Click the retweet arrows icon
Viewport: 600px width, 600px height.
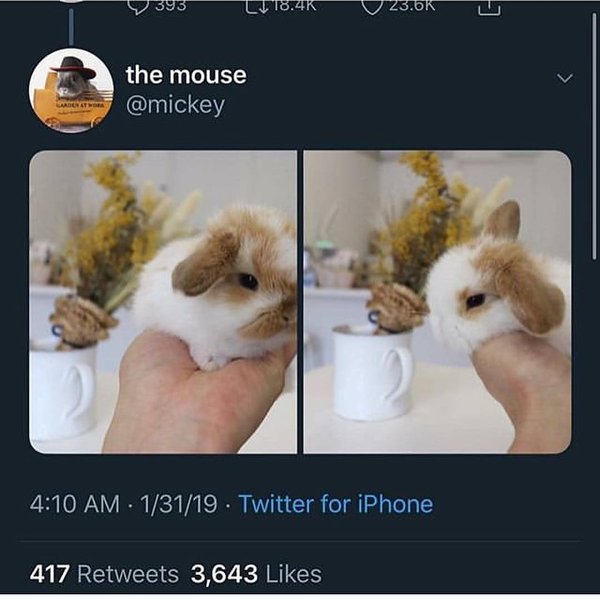(258, 5)
